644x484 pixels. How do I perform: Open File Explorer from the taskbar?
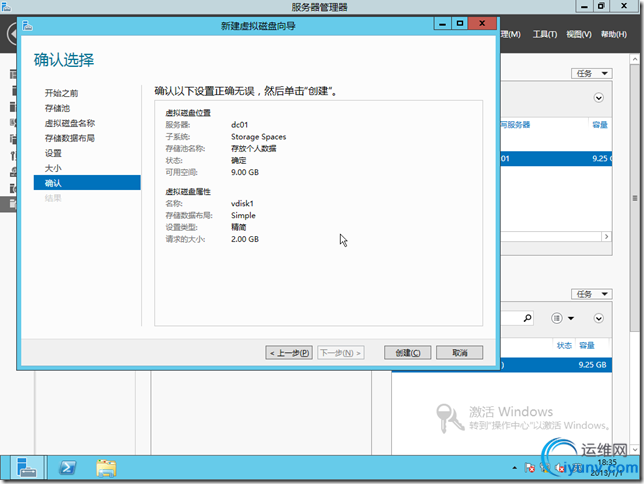pyautogui.click(x=106, y=468)
